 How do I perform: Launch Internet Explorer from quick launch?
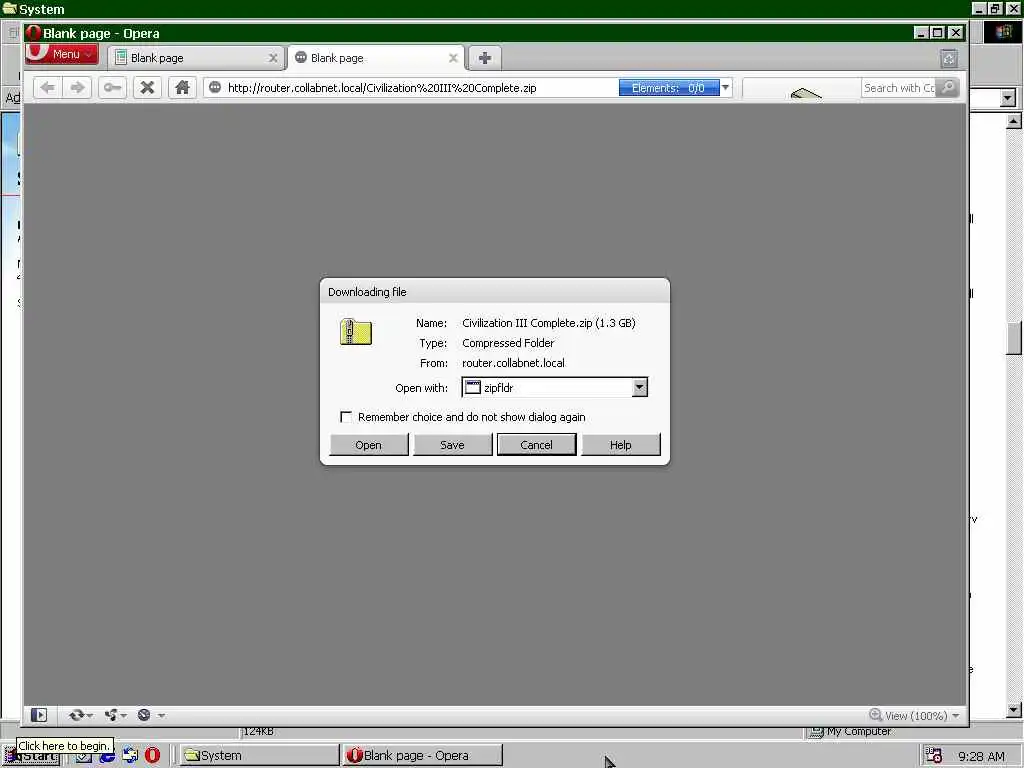(x=107, y=756)
